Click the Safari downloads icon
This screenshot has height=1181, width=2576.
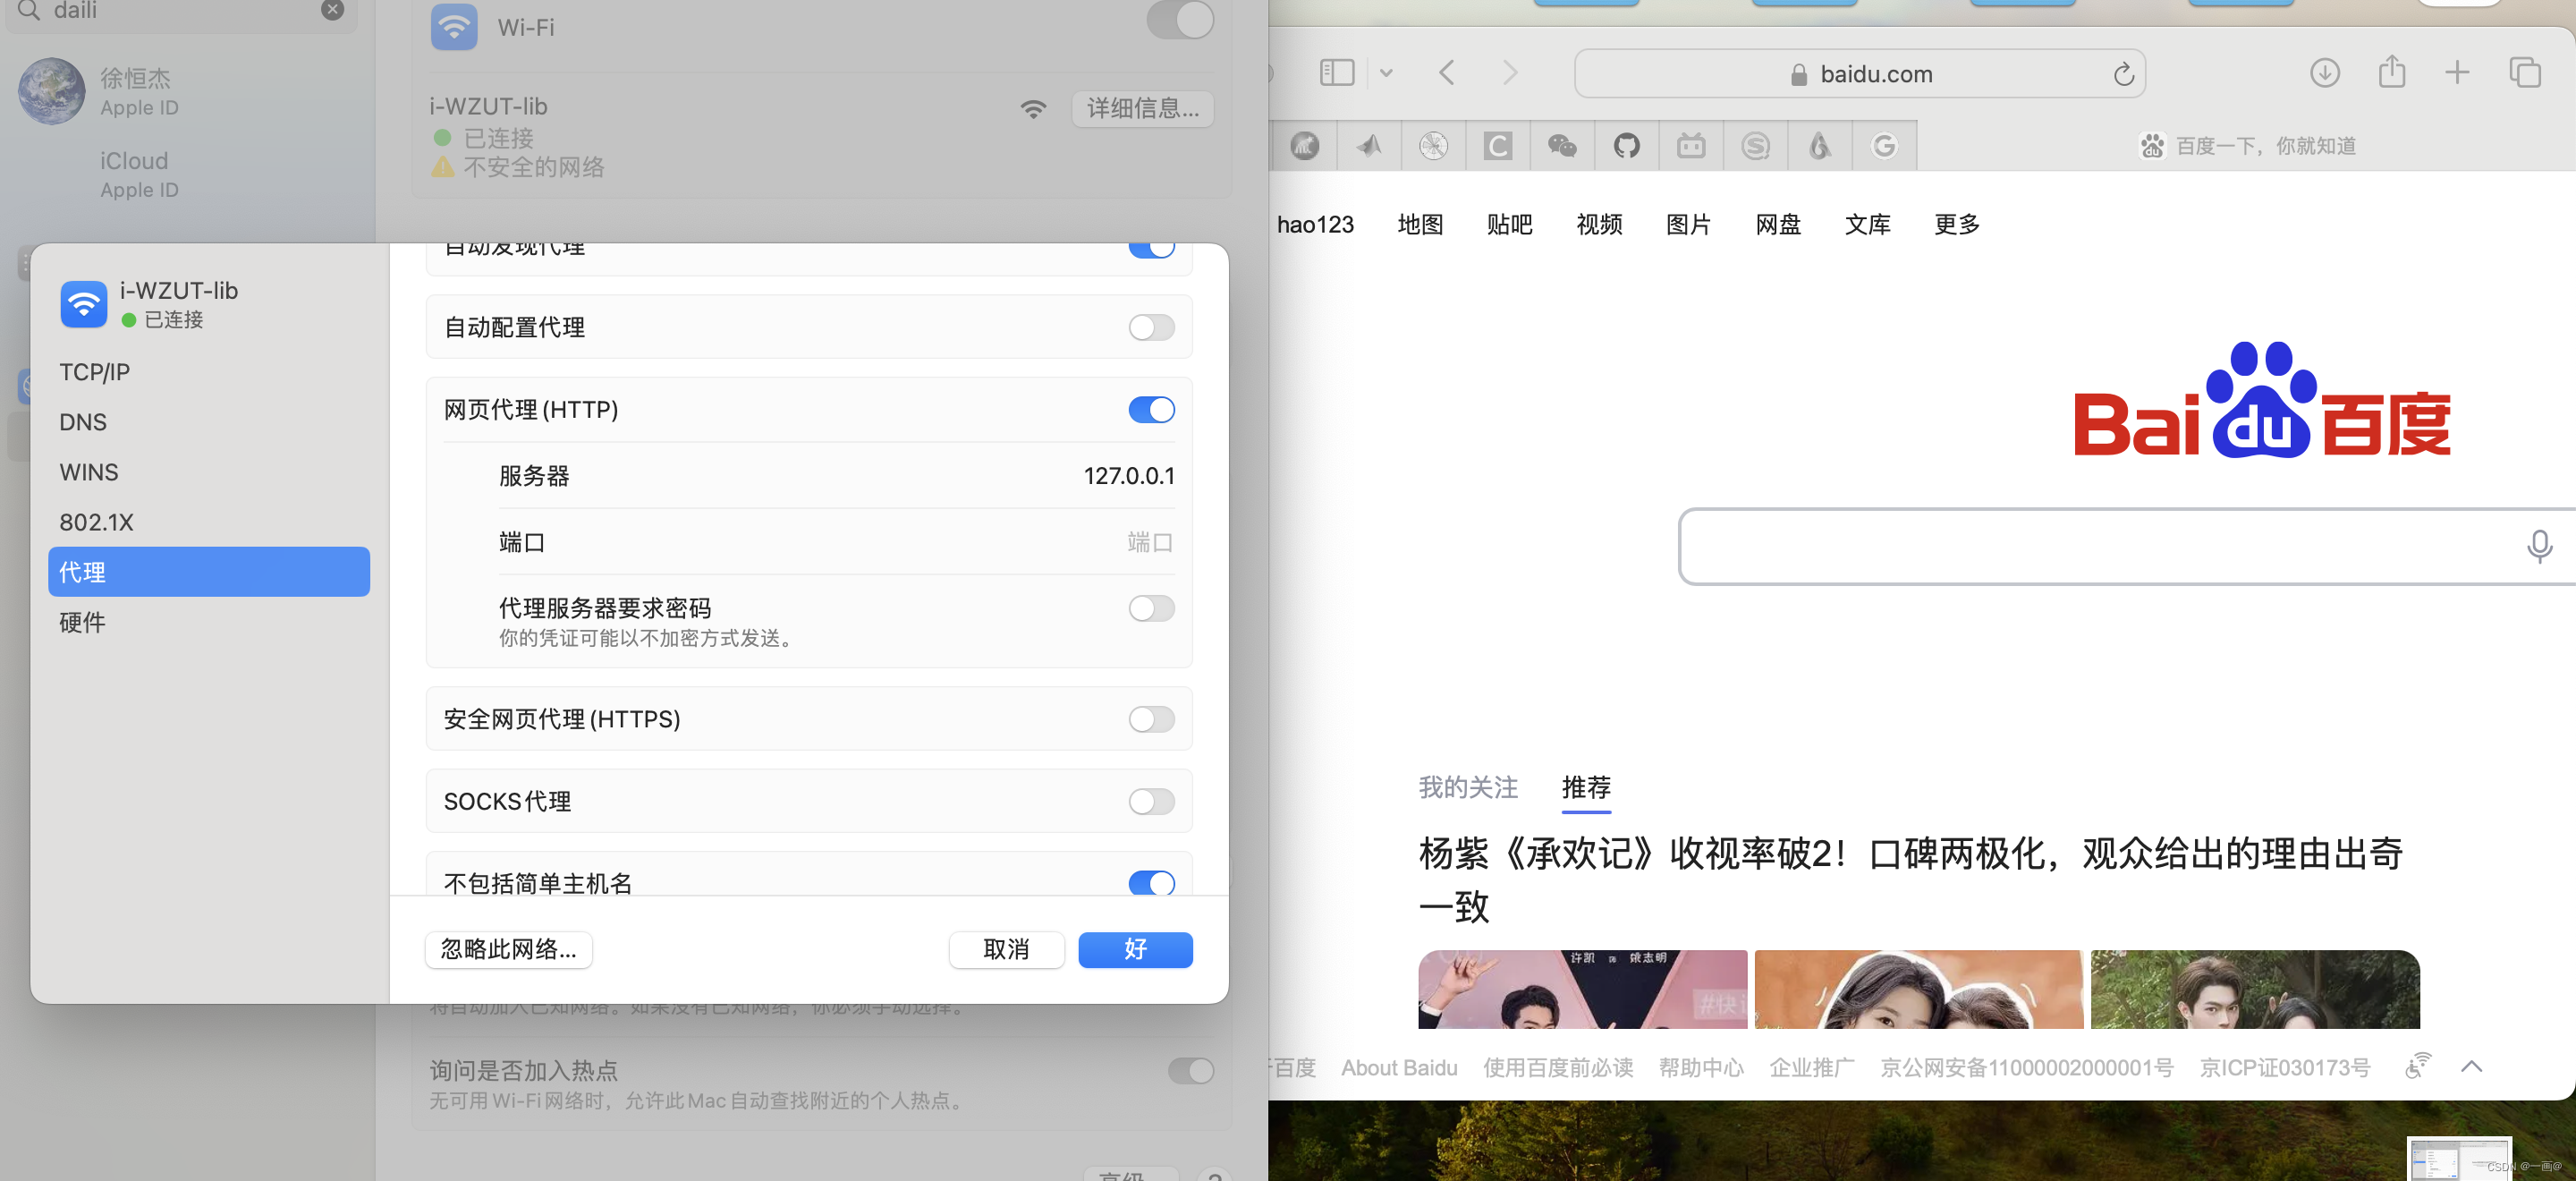click(2324, 73)
